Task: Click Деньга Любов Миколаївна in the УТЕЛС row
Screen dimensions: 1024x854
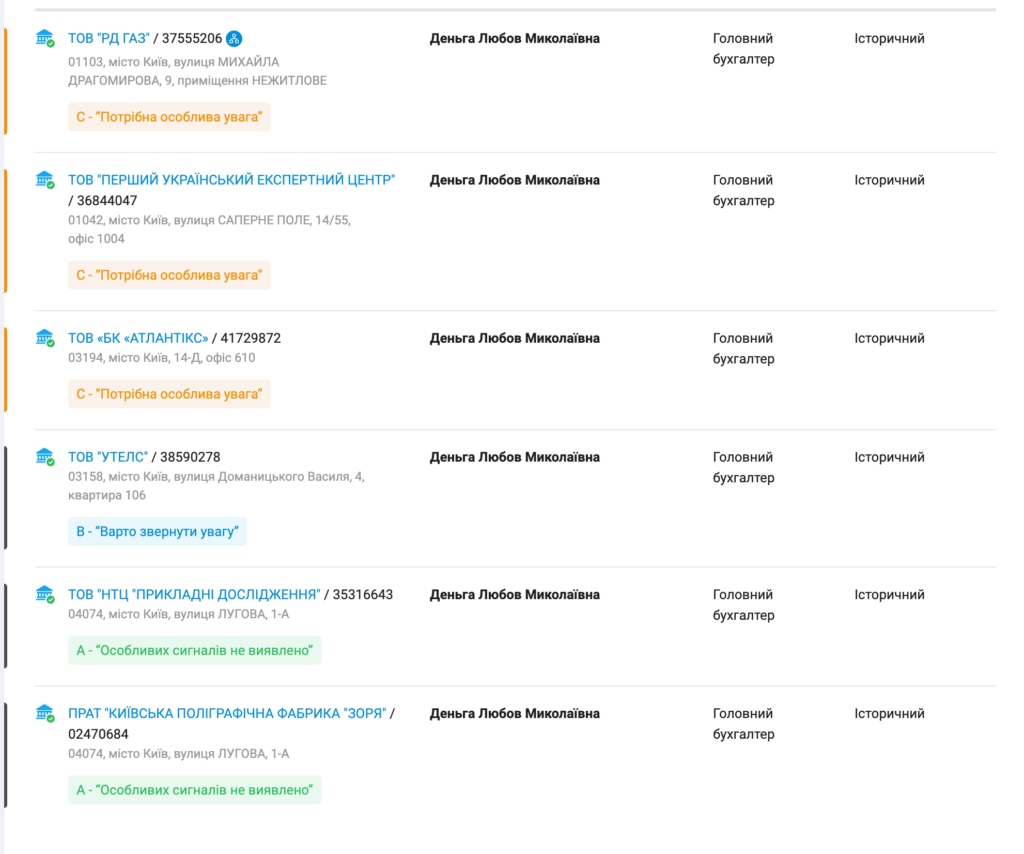Action: click(x=515, y=457)
